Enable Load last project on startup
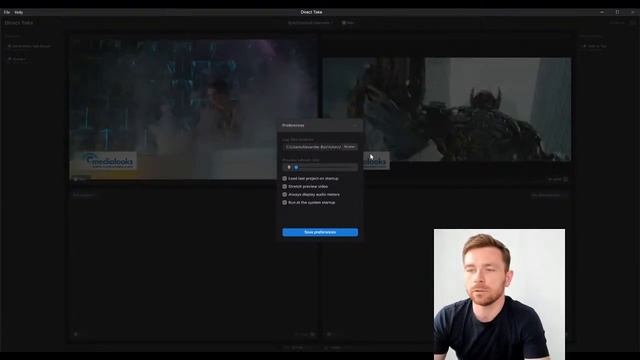Image resolution: width=640 pixels, height=360 pixels. click(284, 179)
